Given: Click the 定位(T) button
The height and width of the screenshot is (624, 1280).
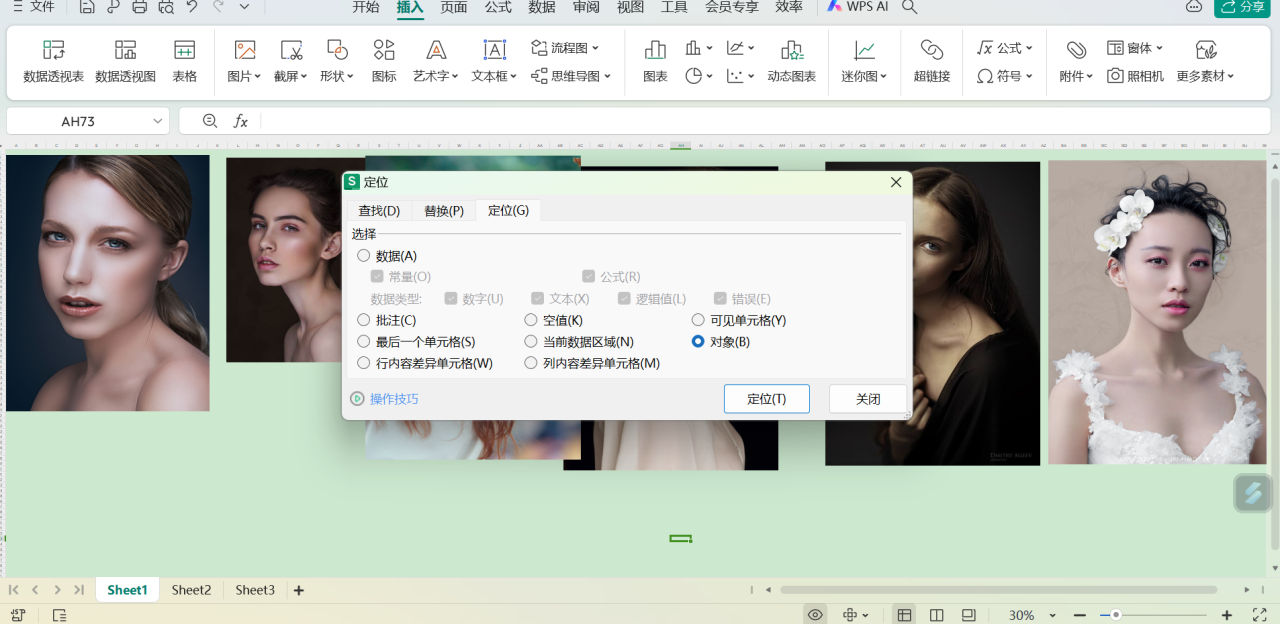Looking at the screenshot, I should click(x=766, y=399).
